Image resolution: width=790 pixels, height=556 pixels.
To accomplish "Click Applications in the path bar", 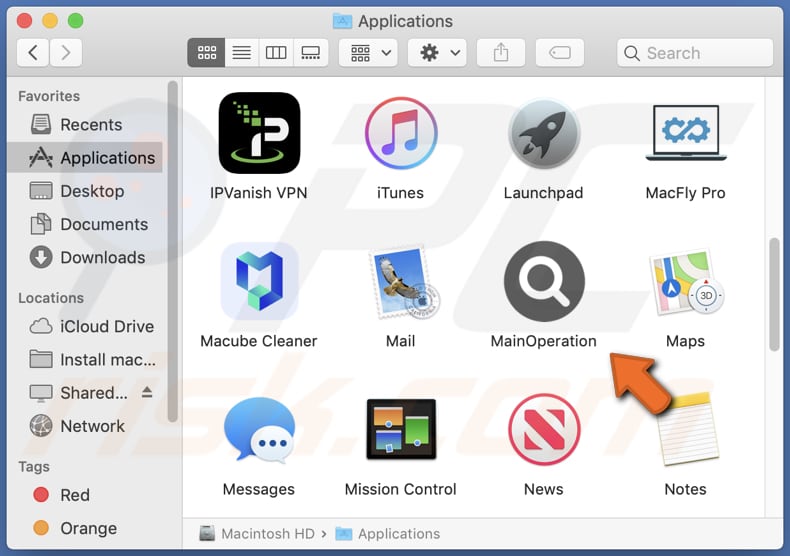I will tap(388, 533).
